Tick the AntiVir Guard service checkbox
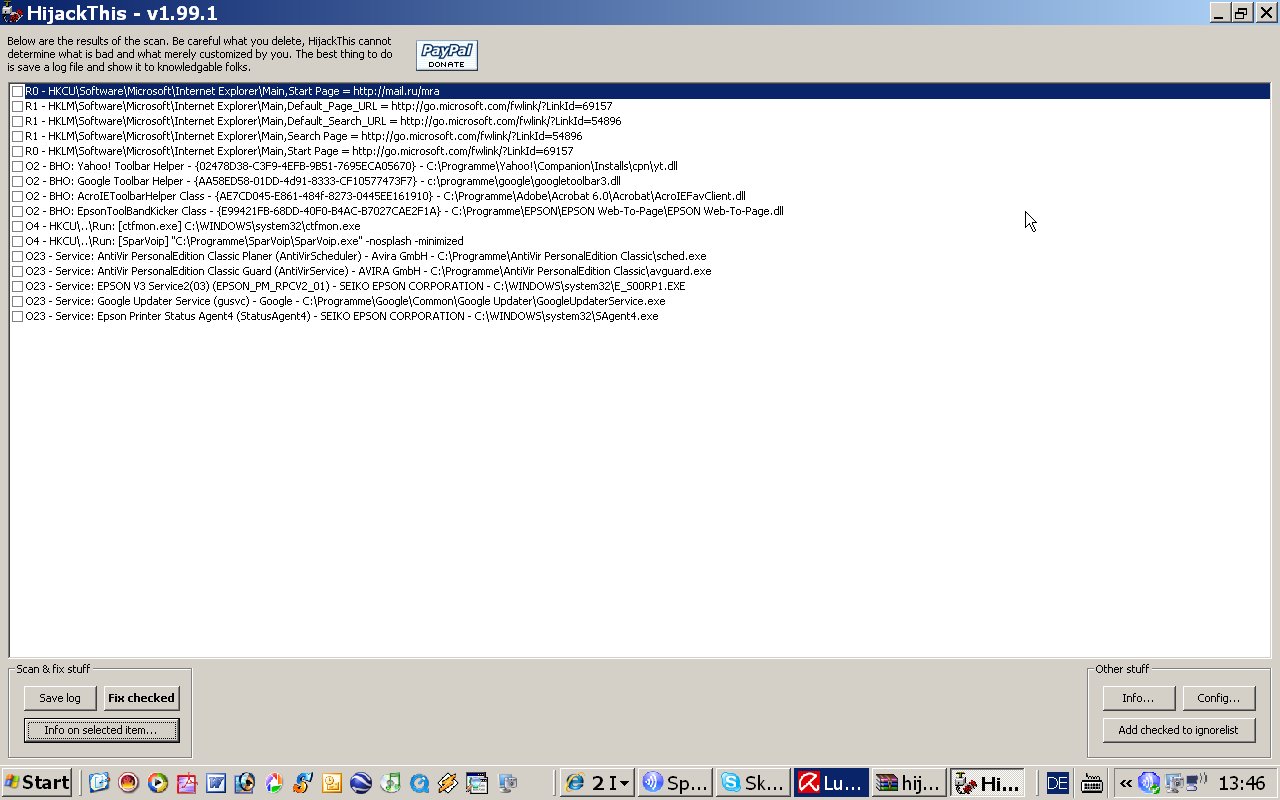Viewport: 1280px width, 800px height. [18, 271]
